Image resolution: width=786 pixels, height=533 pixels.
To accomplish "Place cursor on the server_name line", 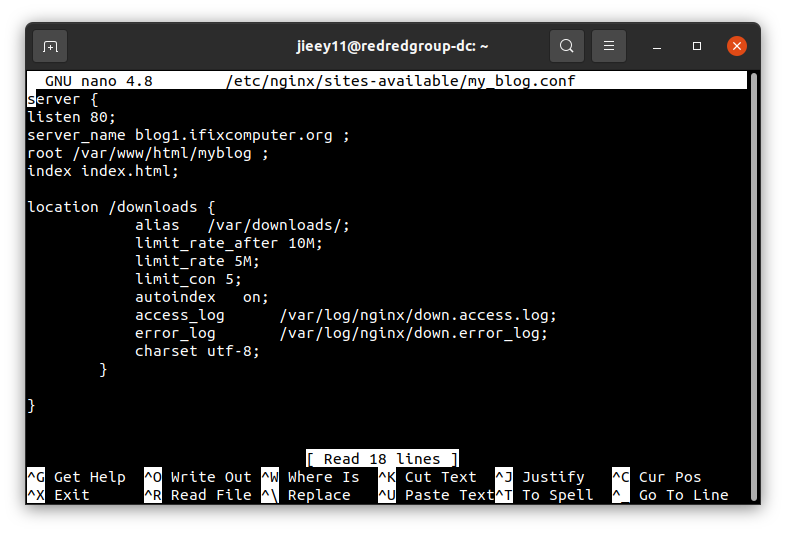I will coord(188,135).
